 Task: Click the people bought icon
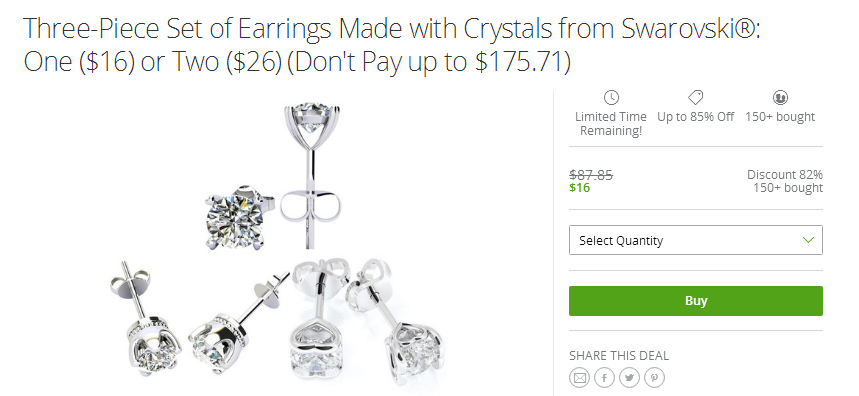(780, 97)
